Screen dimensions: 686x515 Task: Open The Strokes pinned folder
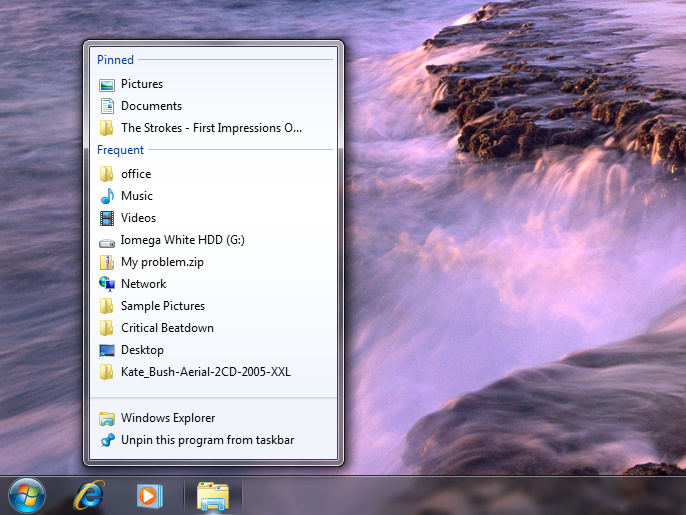pos(210,128)
